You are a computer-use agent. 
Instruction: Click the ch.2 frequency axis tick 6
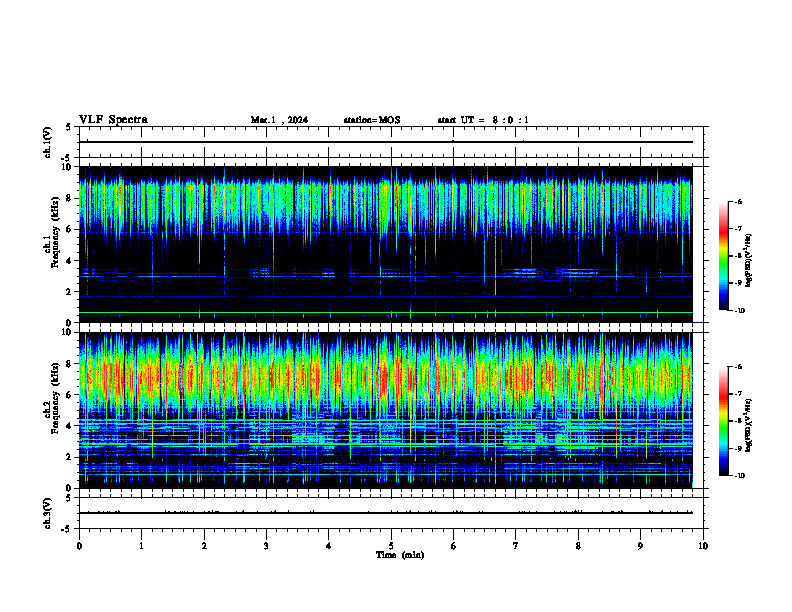(69, 395)
